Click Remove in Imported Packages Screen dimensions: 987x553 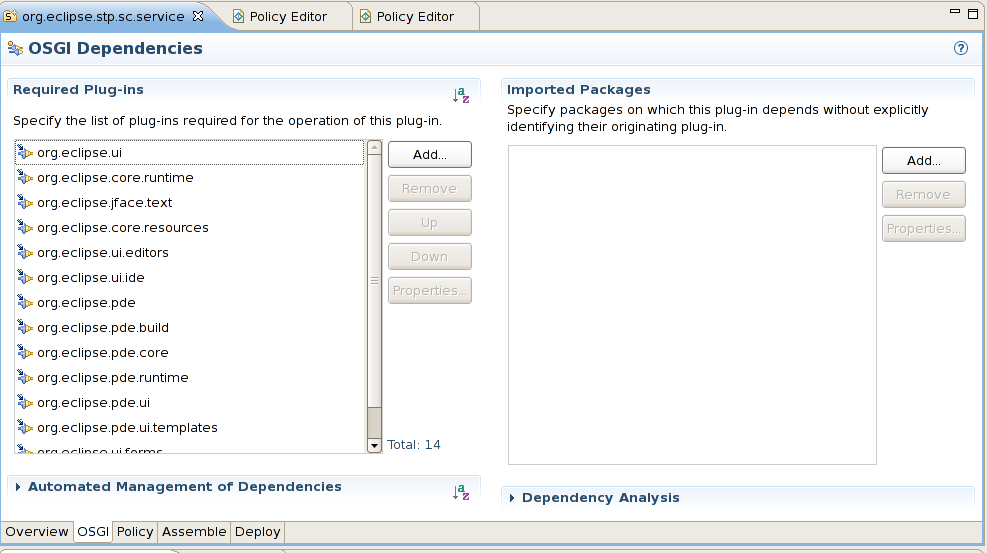923,194
